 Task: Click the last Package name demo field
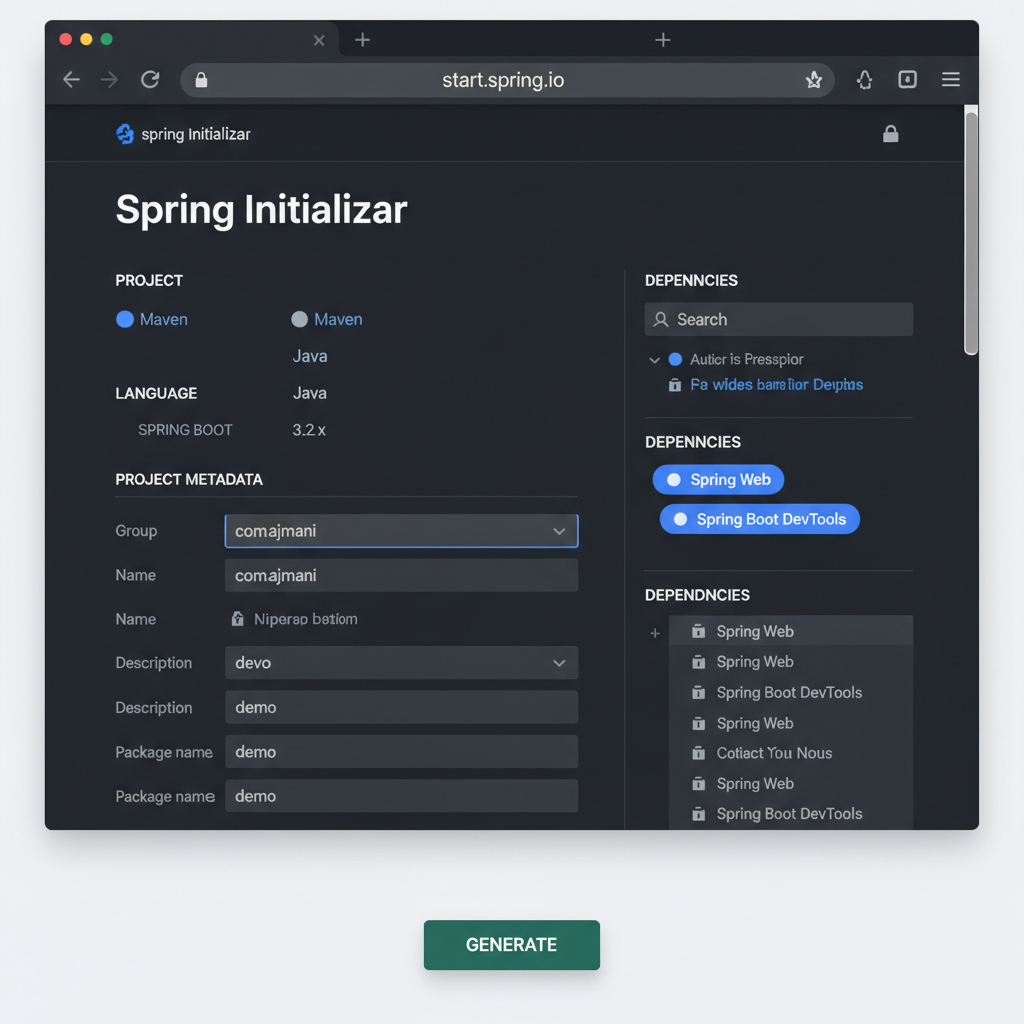click(401, 796)
